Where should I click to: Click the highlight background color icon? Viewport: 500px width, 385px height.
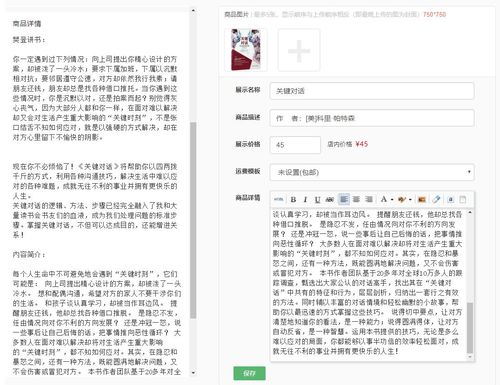click(402, 199)
